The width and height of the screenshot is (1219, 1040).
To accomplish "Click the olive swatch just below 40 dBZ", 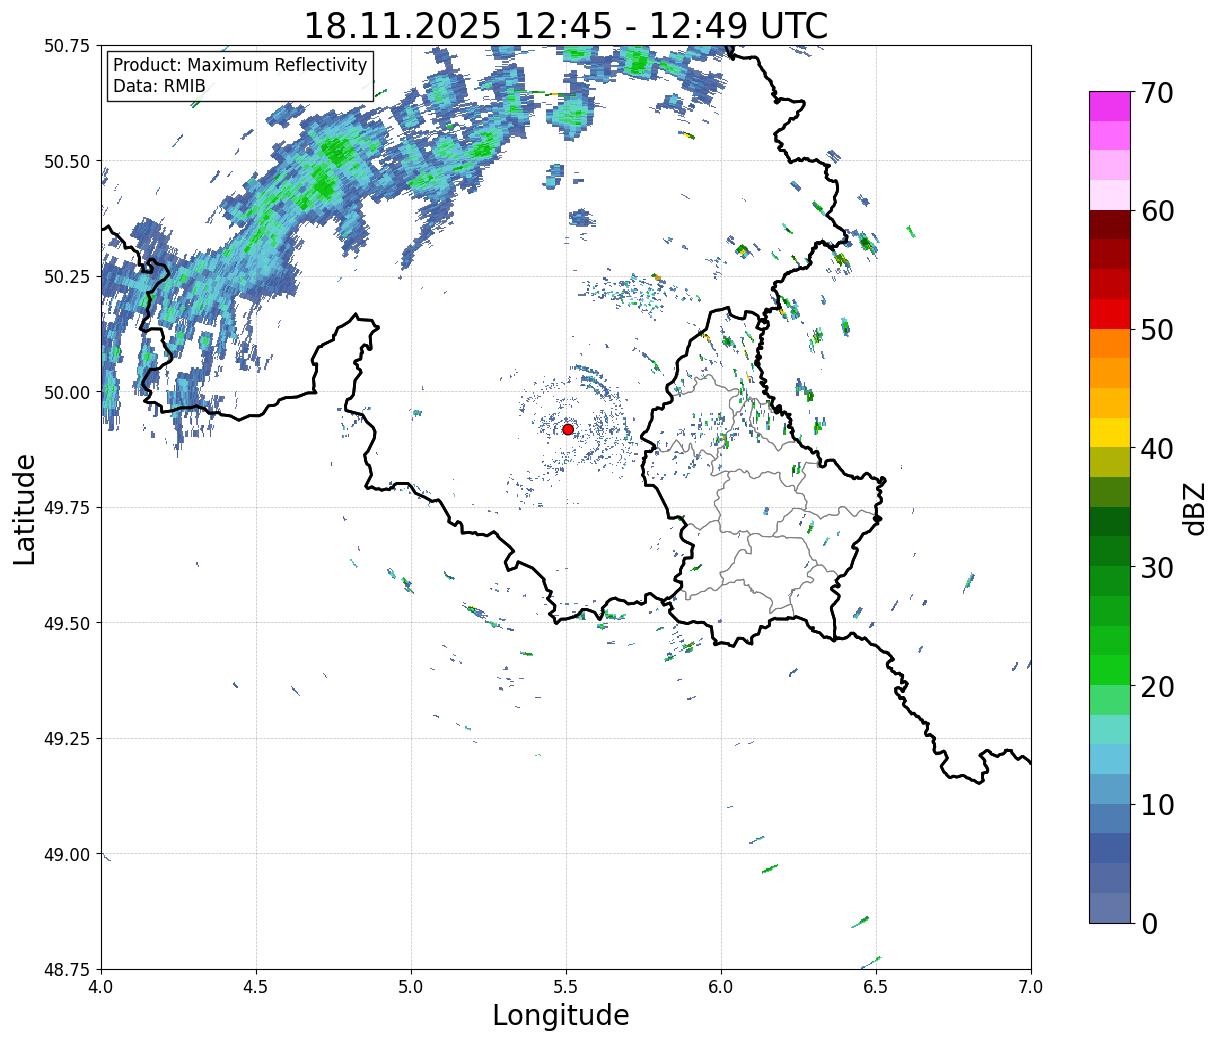I will tap(1110, 462).
